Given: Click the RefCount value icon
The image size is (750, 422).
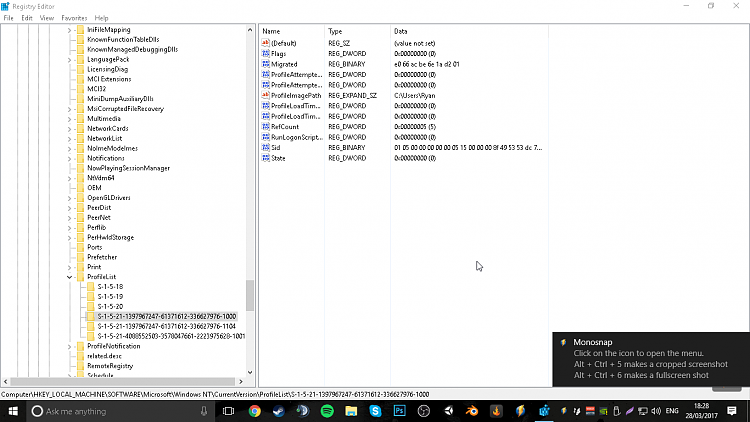Looking at the screenshot, I should coord(265,127).
